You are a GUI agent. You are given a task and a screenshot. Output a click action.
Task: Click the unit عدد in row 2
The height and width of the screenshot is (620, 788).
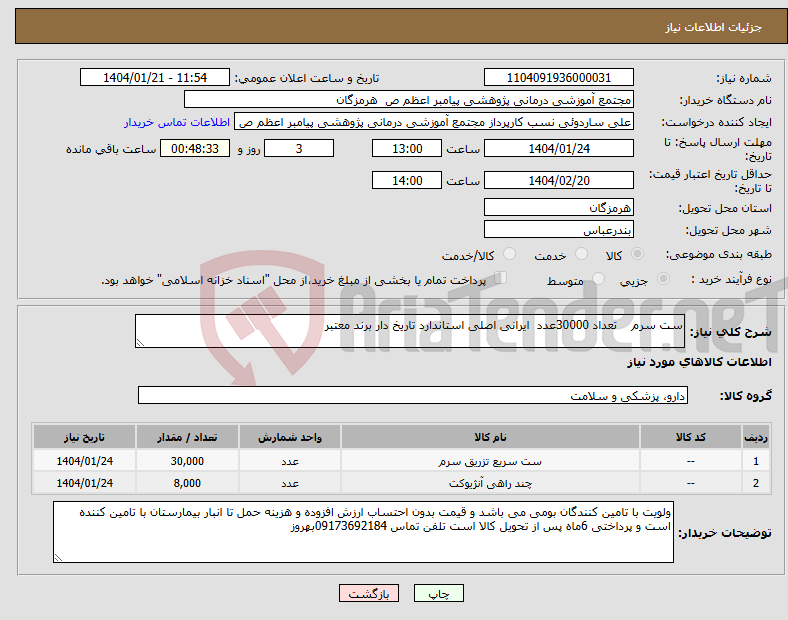tap(290, 483)
